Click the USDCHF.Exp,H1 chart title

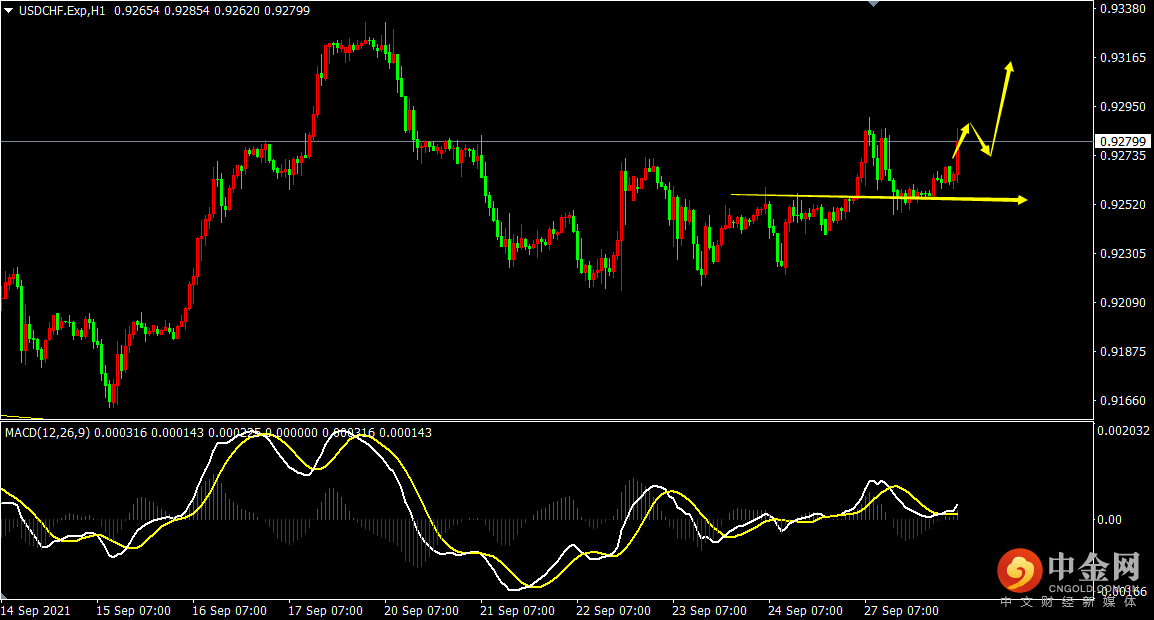click(62, 11)
